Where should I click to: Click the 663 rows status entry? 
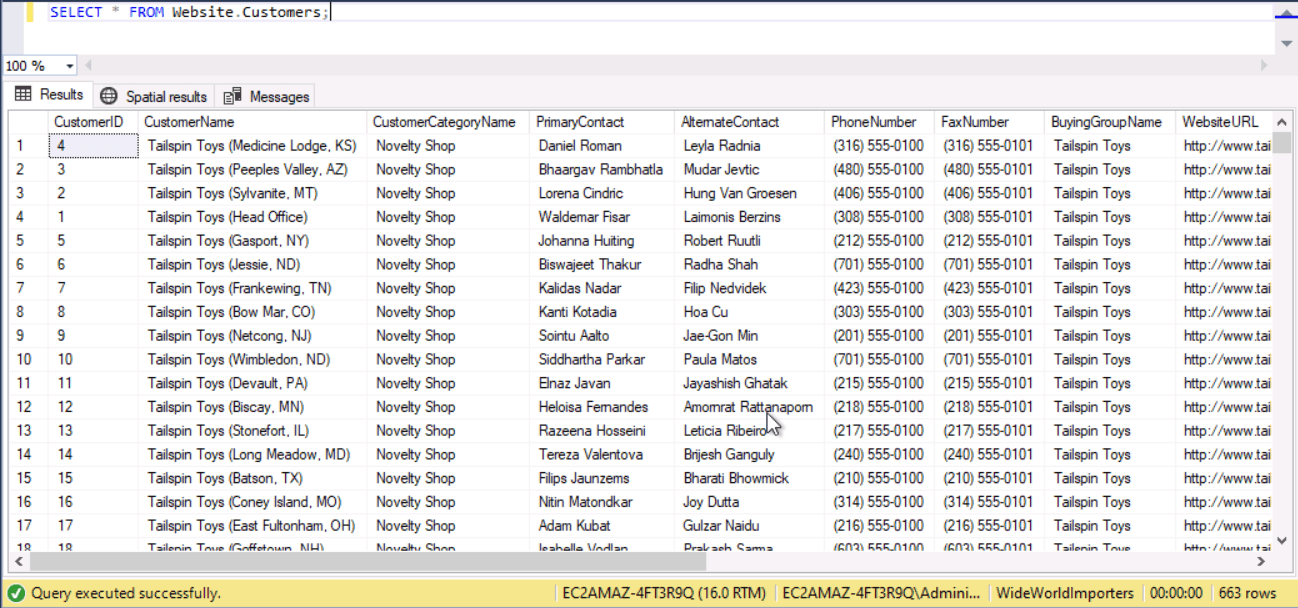click(1248, 593)
